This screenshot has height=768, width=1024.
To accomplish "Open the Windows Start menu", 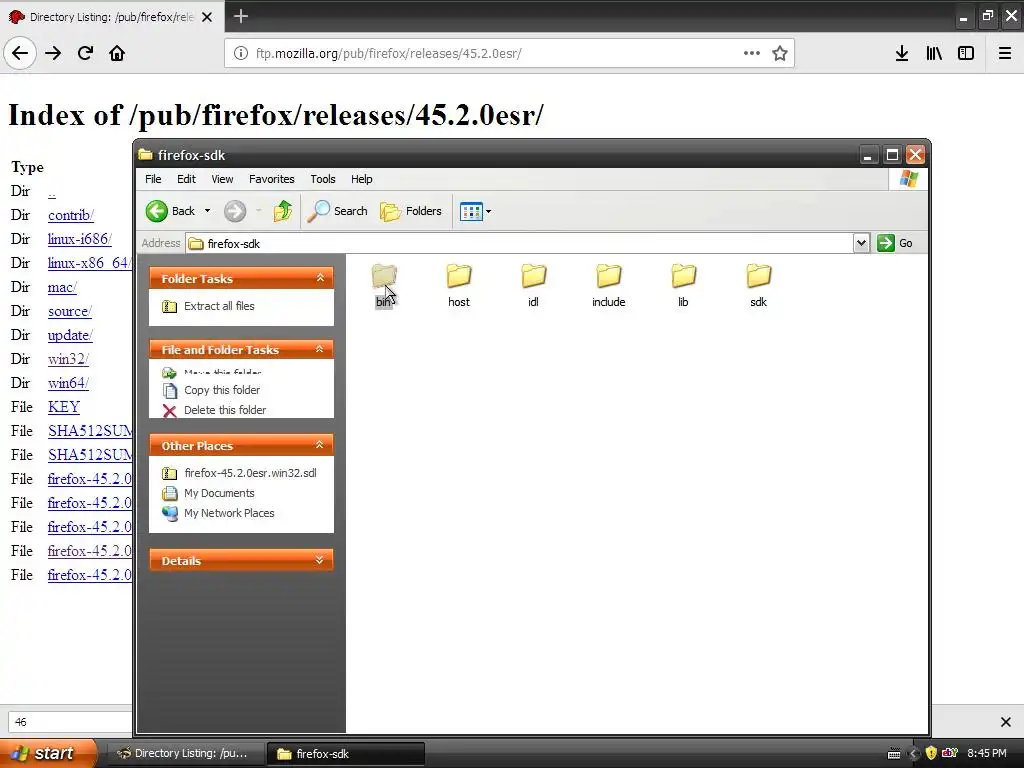I will tap(47, 753).
